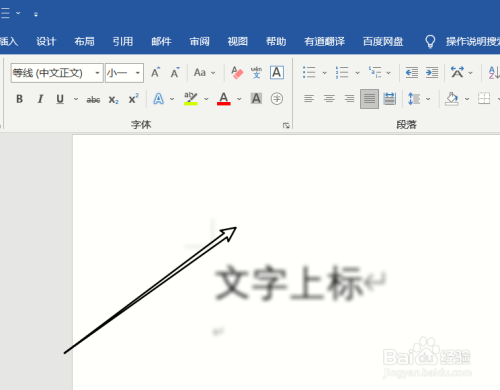Decrease paragraph indent

coord(412,72)
